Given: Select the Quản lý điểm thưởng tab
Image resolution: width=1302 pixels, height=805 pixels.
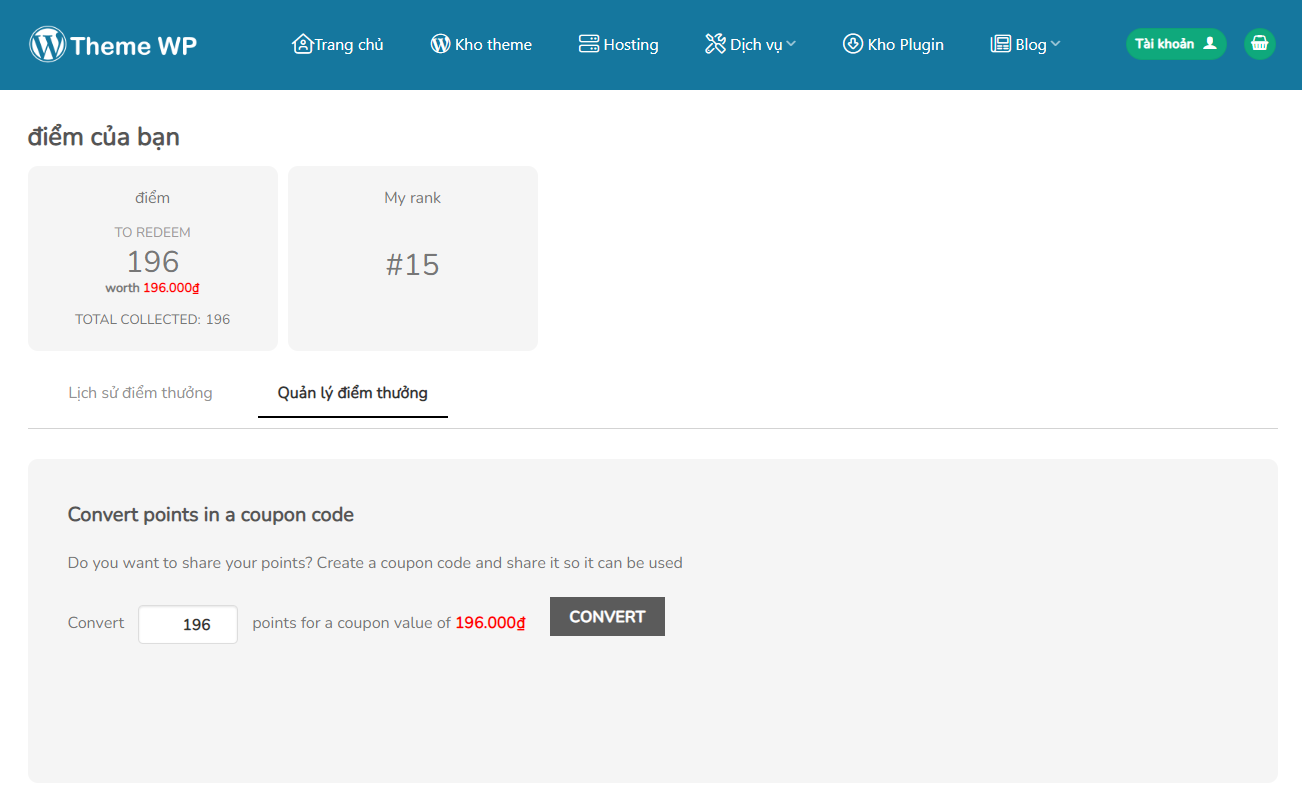Looking at the screenshot, I should tap(352, 393).
